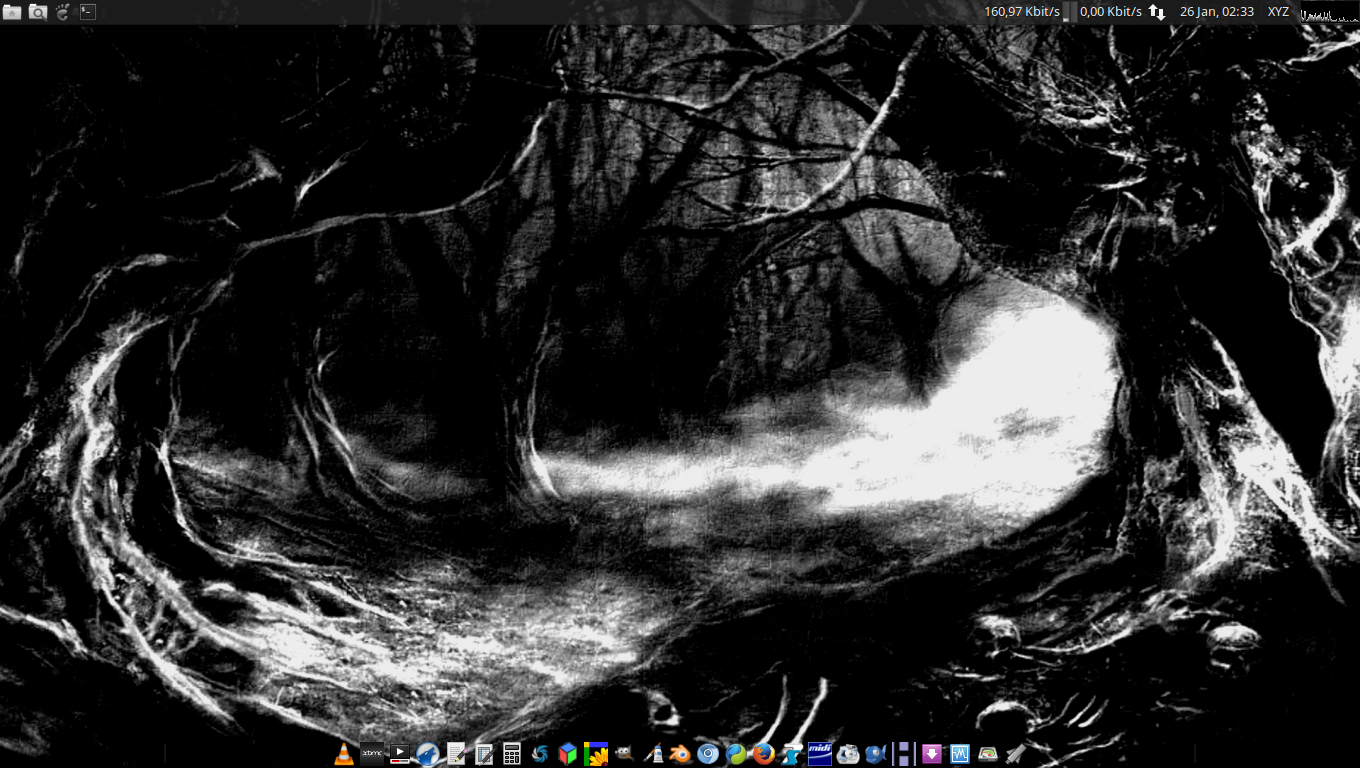Image resolution: width=1360 pixels, height=768 pixels.
Task: Open the blue howling wolf globe app
Action: (428, 754)
